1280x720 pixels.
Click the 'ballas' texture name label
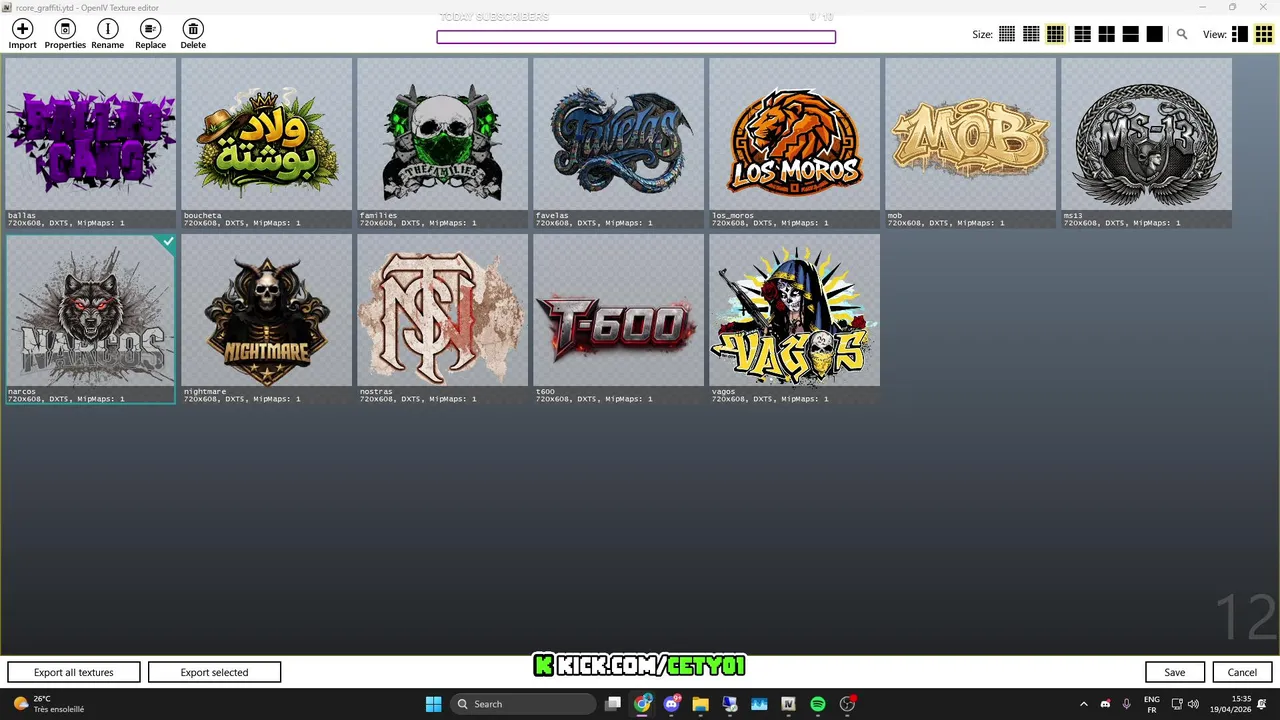point(21,215)
